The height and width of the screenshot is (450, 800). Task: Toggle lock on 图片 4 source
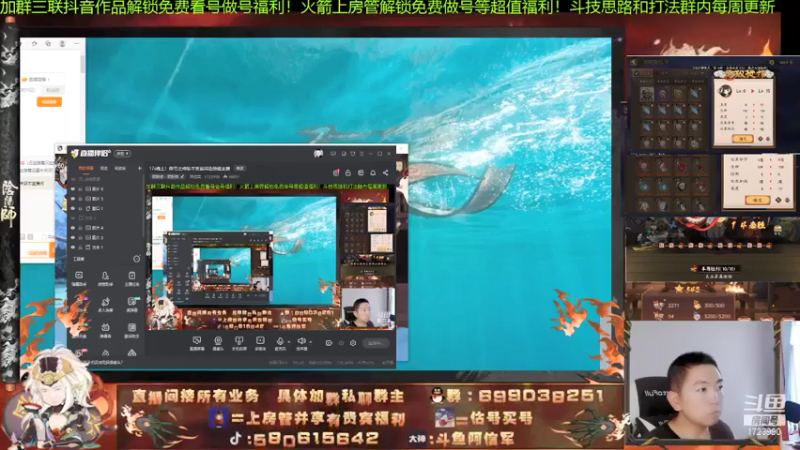(80, 228)
